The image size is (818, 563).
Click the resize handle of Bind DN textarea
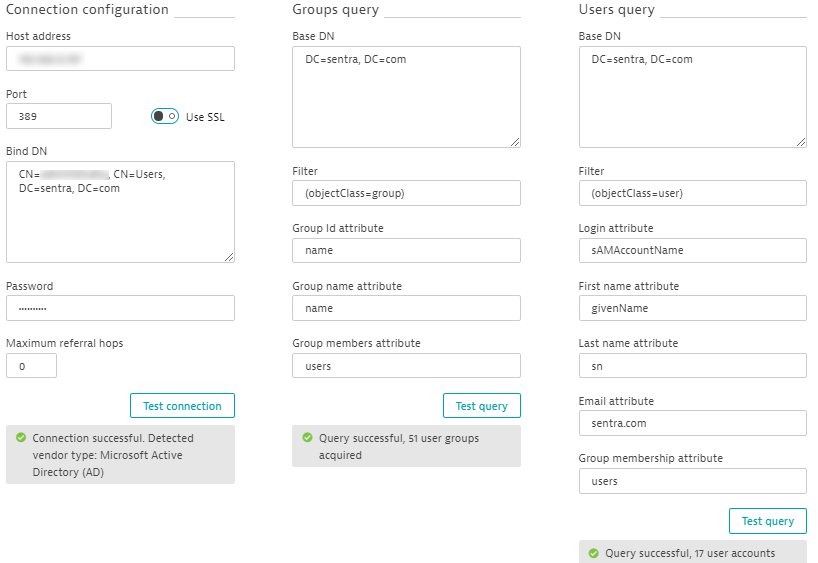(229, 256)
